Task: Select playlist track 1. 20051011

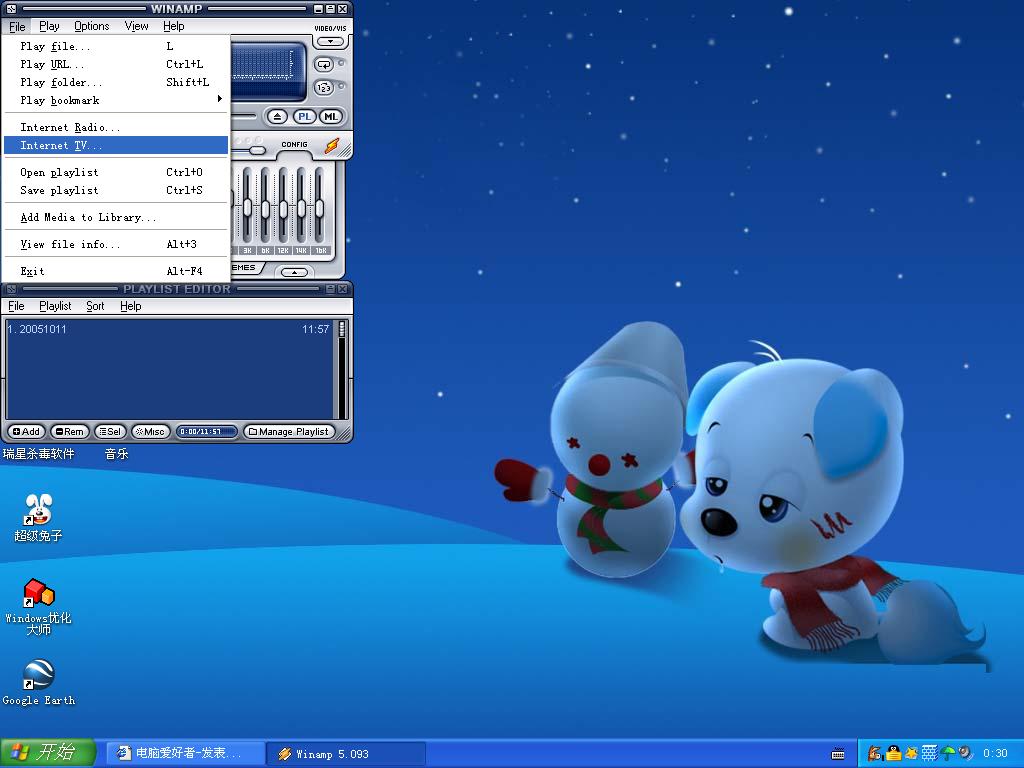Action: click(169, 329)
